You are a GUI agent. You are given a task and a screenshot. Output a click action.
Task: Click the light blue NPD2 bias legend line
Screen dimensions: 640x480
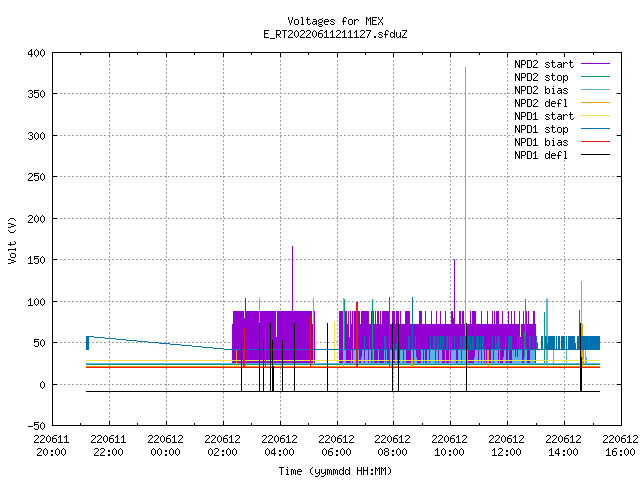point(595,90)
